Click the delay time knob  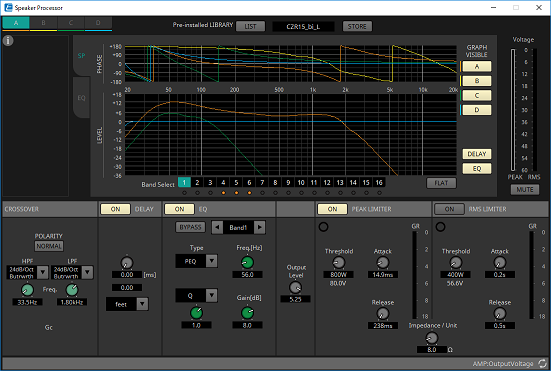click(127, 263)
